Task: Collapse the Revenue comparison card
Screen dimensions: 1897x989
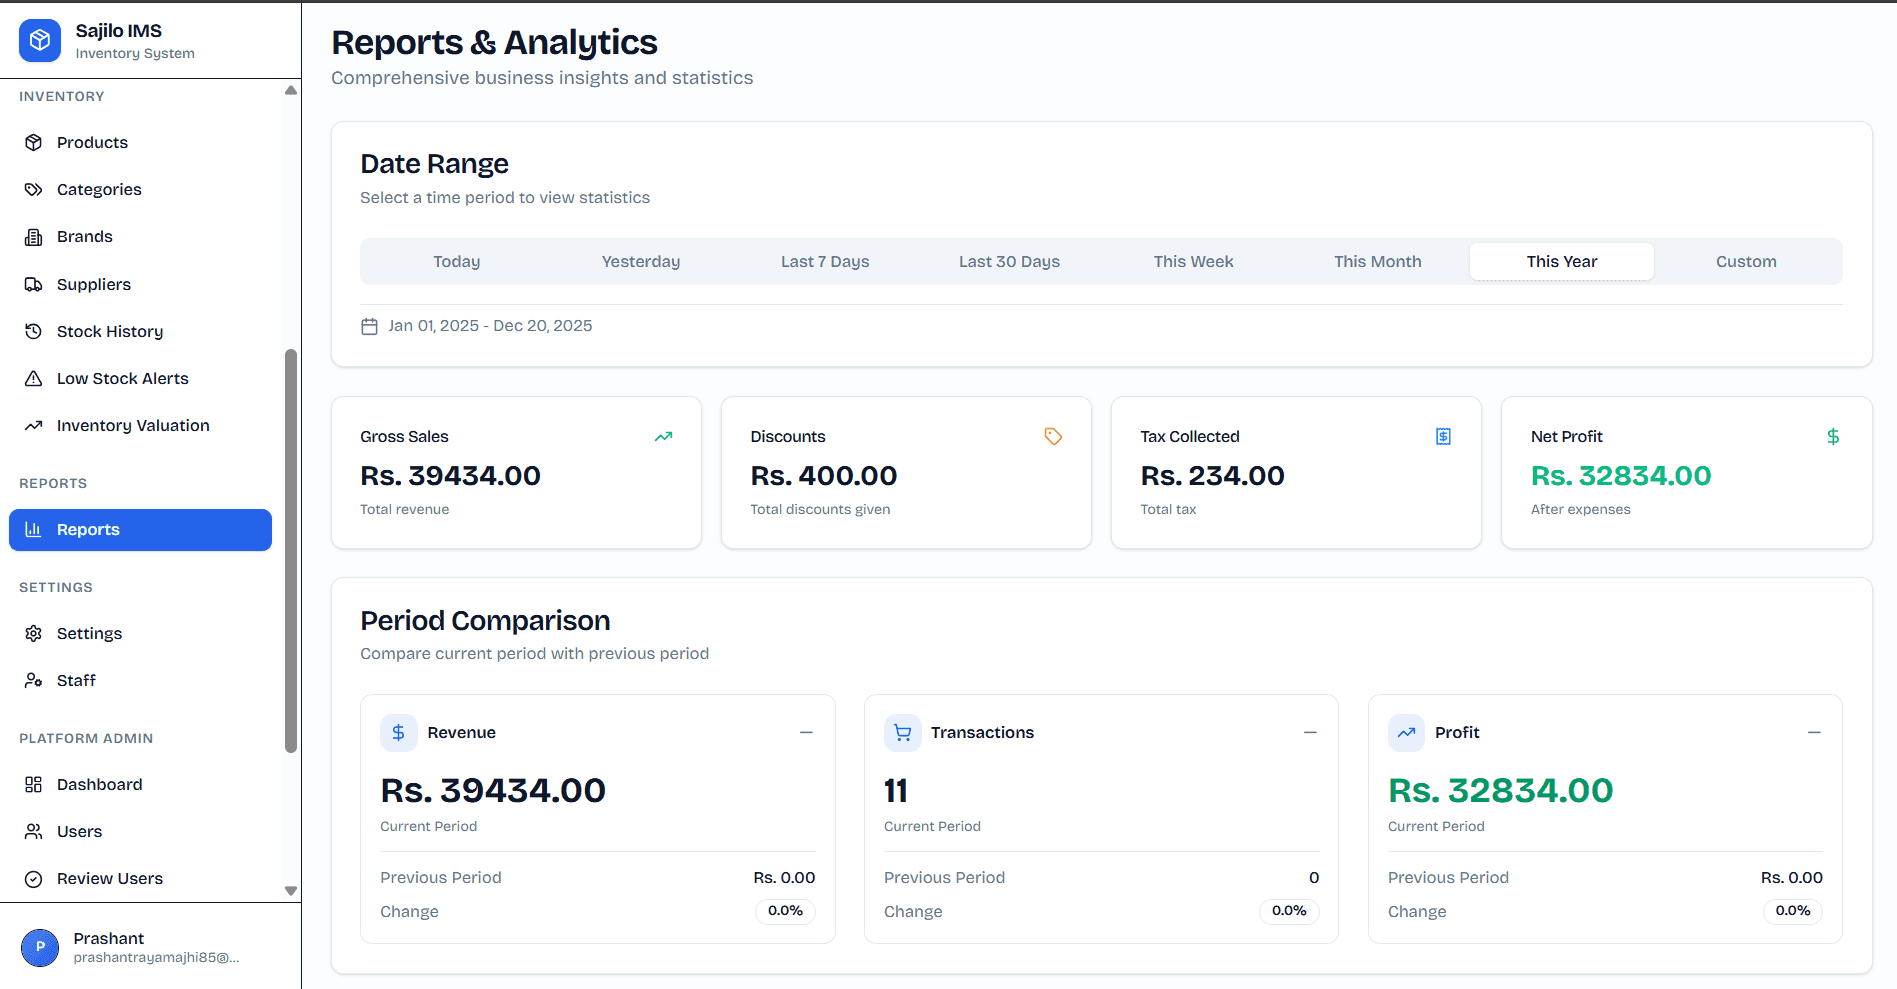Action: pyautogui.click(x=807, y=732)
